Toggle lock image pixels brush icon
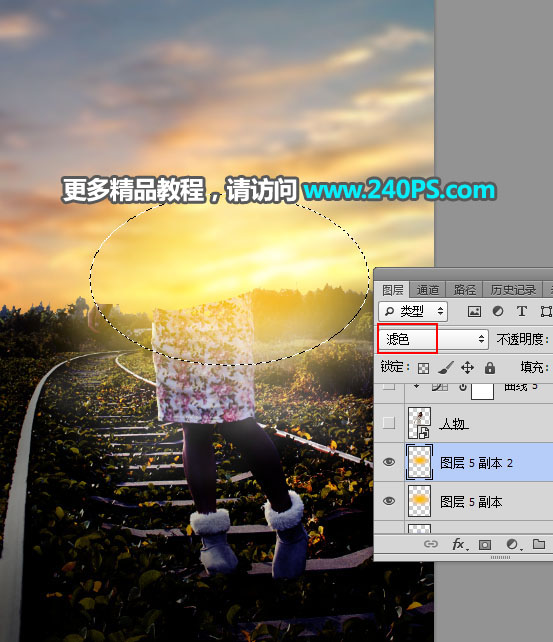Screen dimensions: 553x642 (446, 368)
